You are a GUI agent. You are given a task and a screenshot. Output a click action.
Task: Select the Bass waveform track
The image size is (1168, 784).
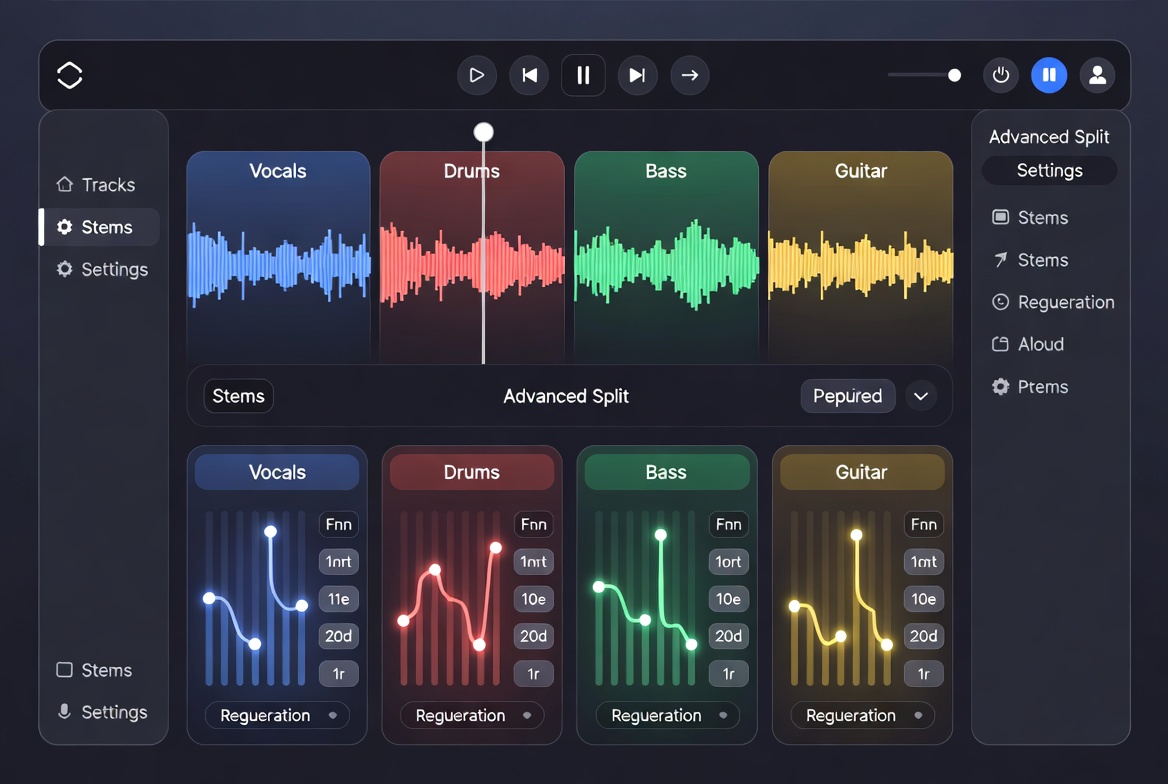666,258
